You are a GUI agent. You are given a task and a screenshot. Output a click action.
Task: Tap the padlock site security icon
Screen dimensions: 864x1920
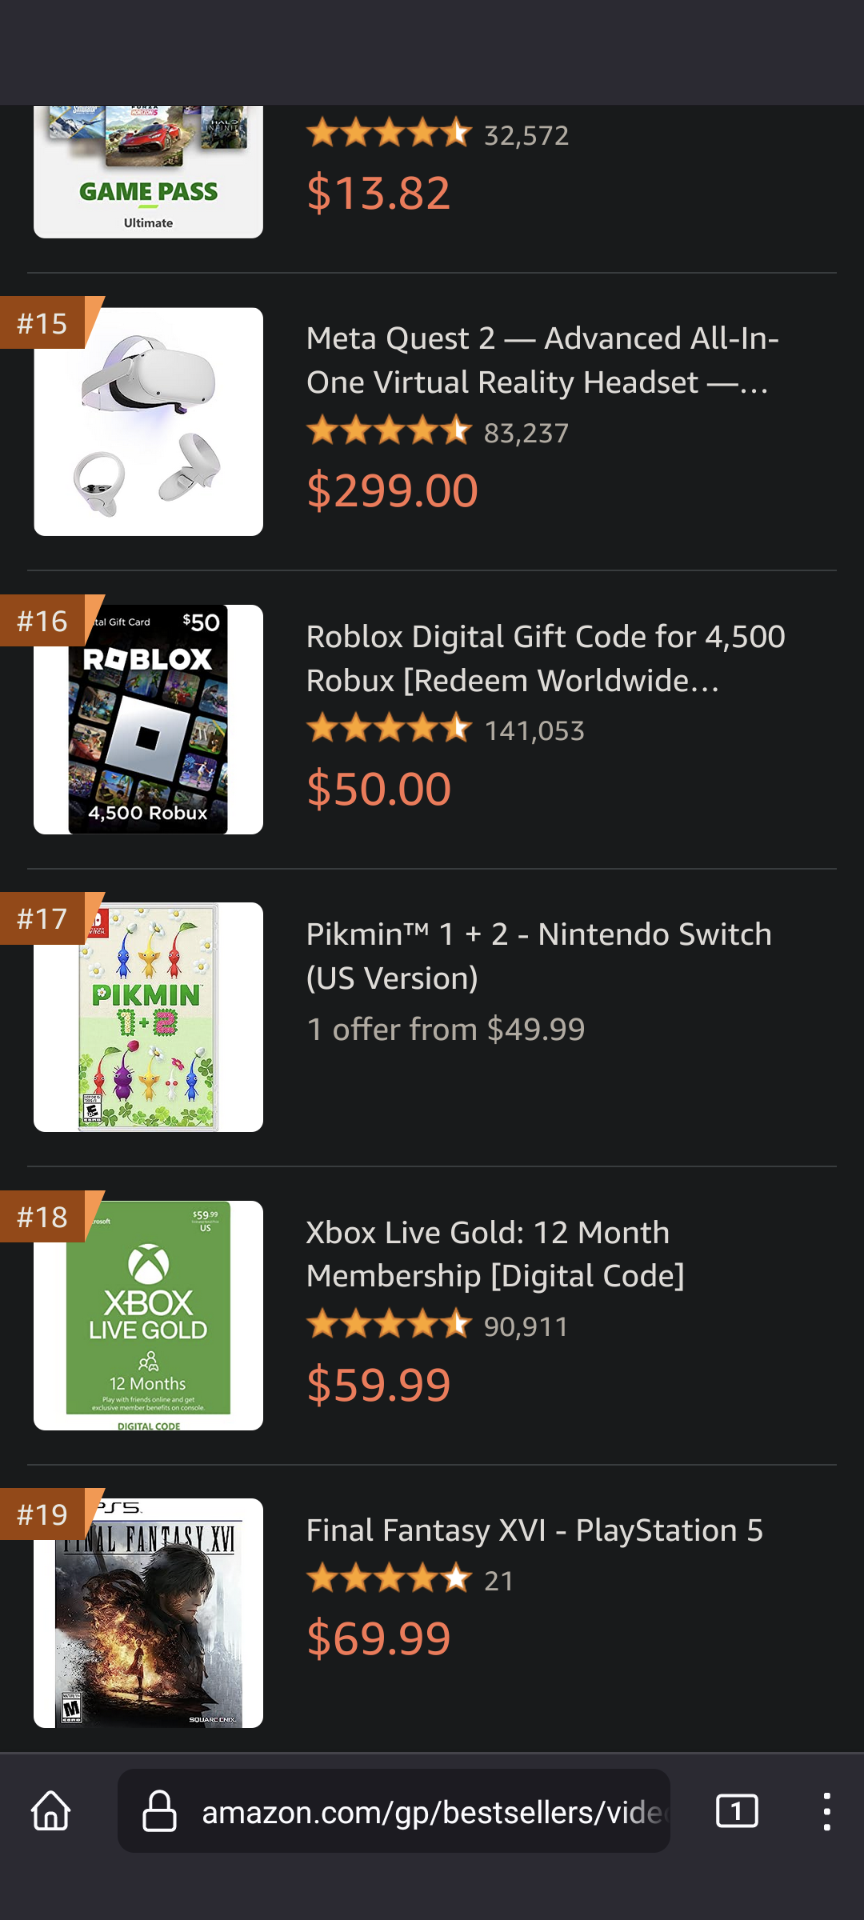click(159, 1811)
